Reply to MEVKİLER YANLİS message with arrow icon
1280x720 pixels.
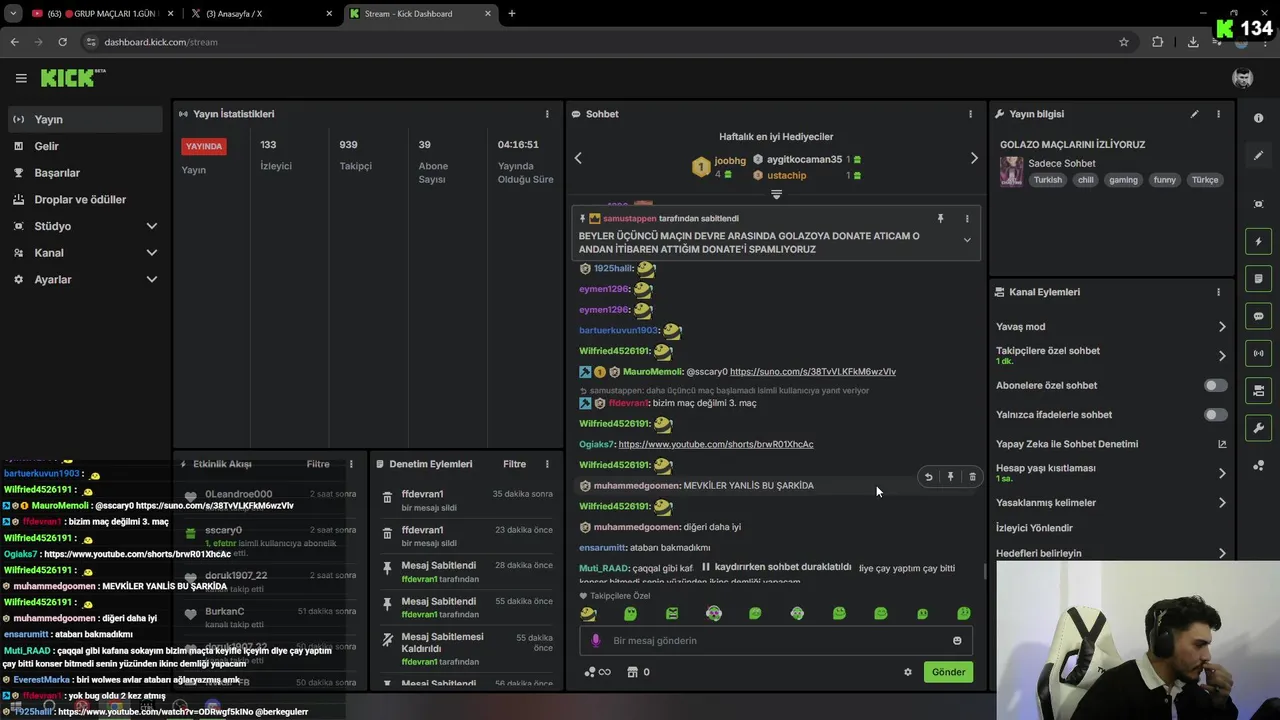tap(928, 477)
